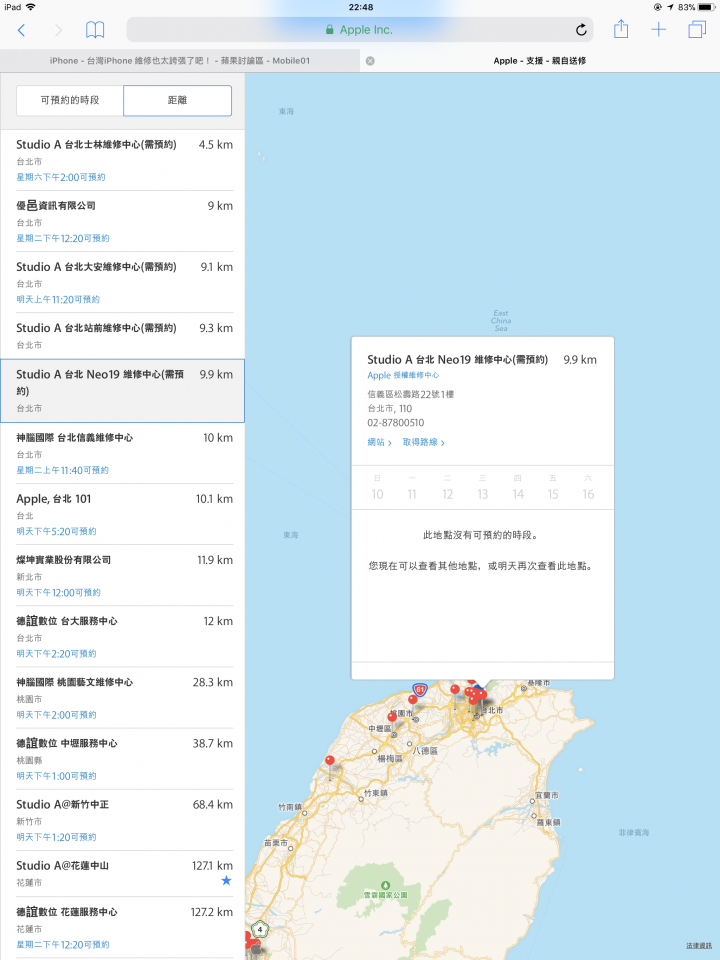Open 明天下午5:20可預約 time slot link
The height and width of the screenshot is (960, 720).
(56, 531)
